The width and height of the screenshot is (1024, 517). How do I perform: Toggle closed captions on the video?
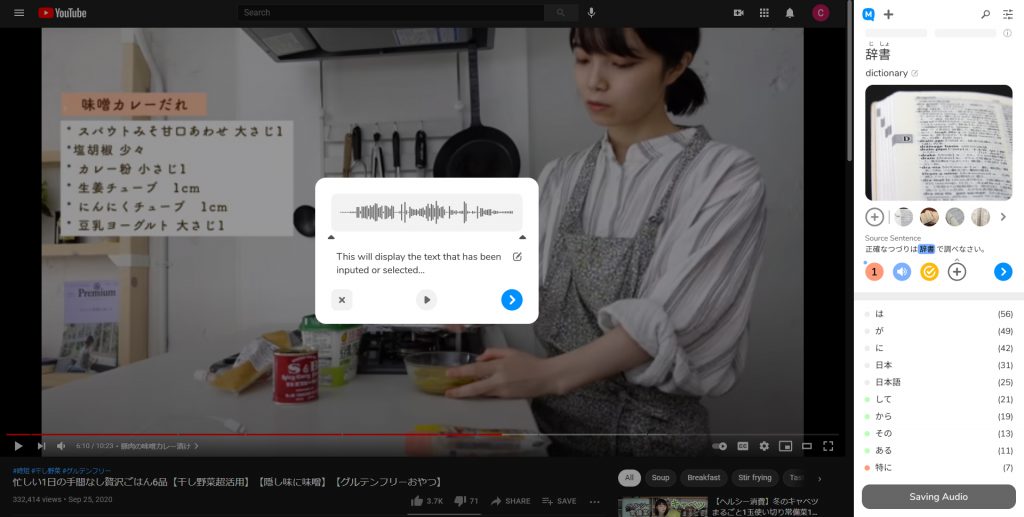743,446
